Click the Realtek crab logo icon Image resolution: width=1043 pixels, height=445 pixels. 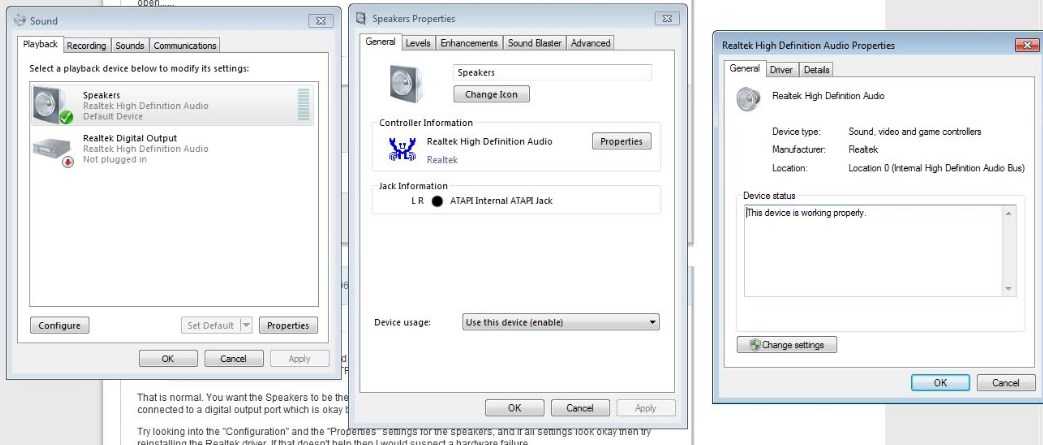[x=402, y=149]
